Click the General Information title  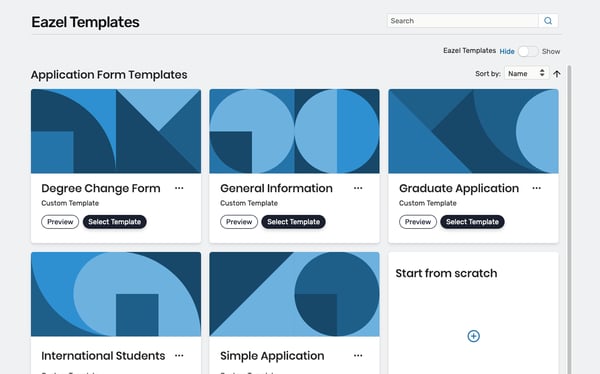pyautogui.click(x=276, y=188)
